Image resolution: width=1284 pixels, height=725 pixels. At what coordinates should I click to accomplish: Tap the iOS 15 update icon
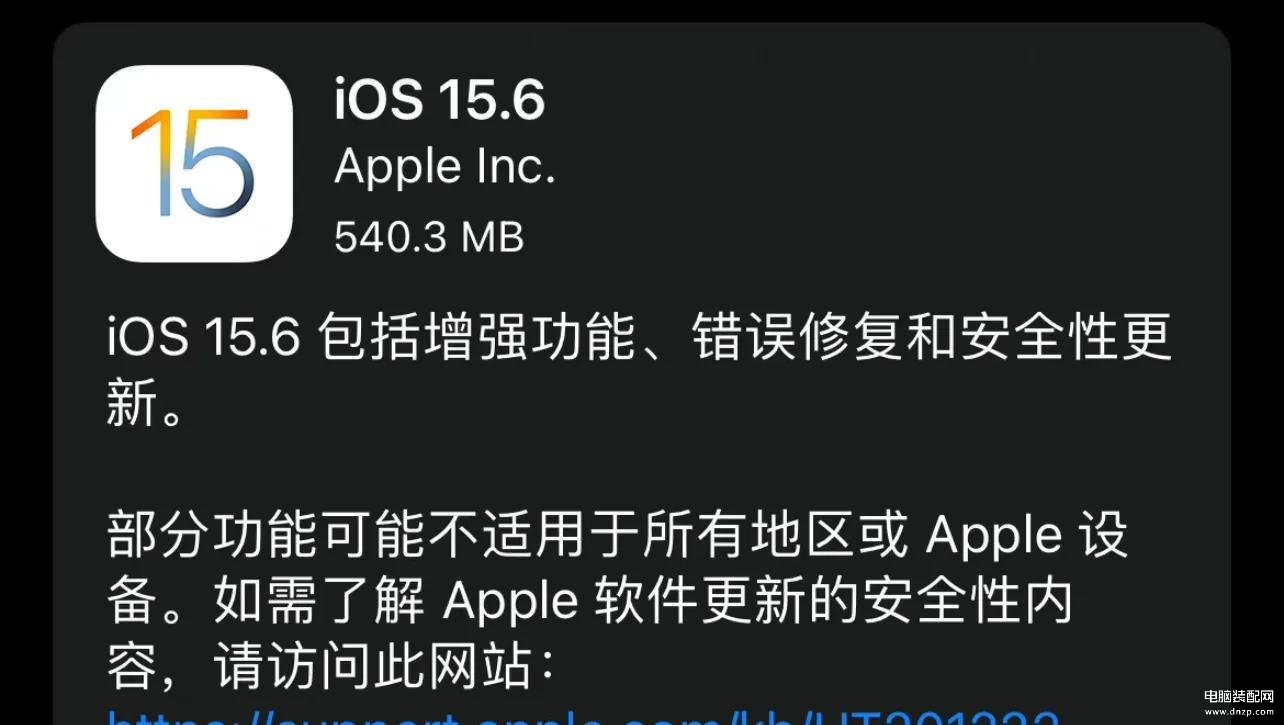tap(194, 163)
